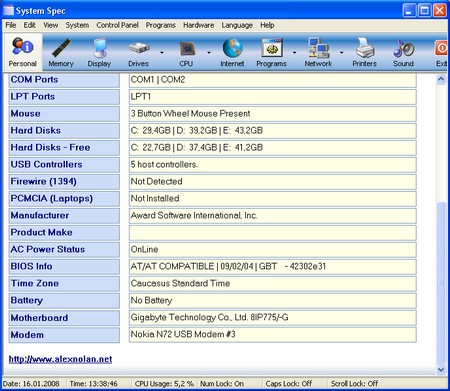Expand the Drives dropdown arrow
The height and width of the screenshot is (391, 450).
pos(162,52)
